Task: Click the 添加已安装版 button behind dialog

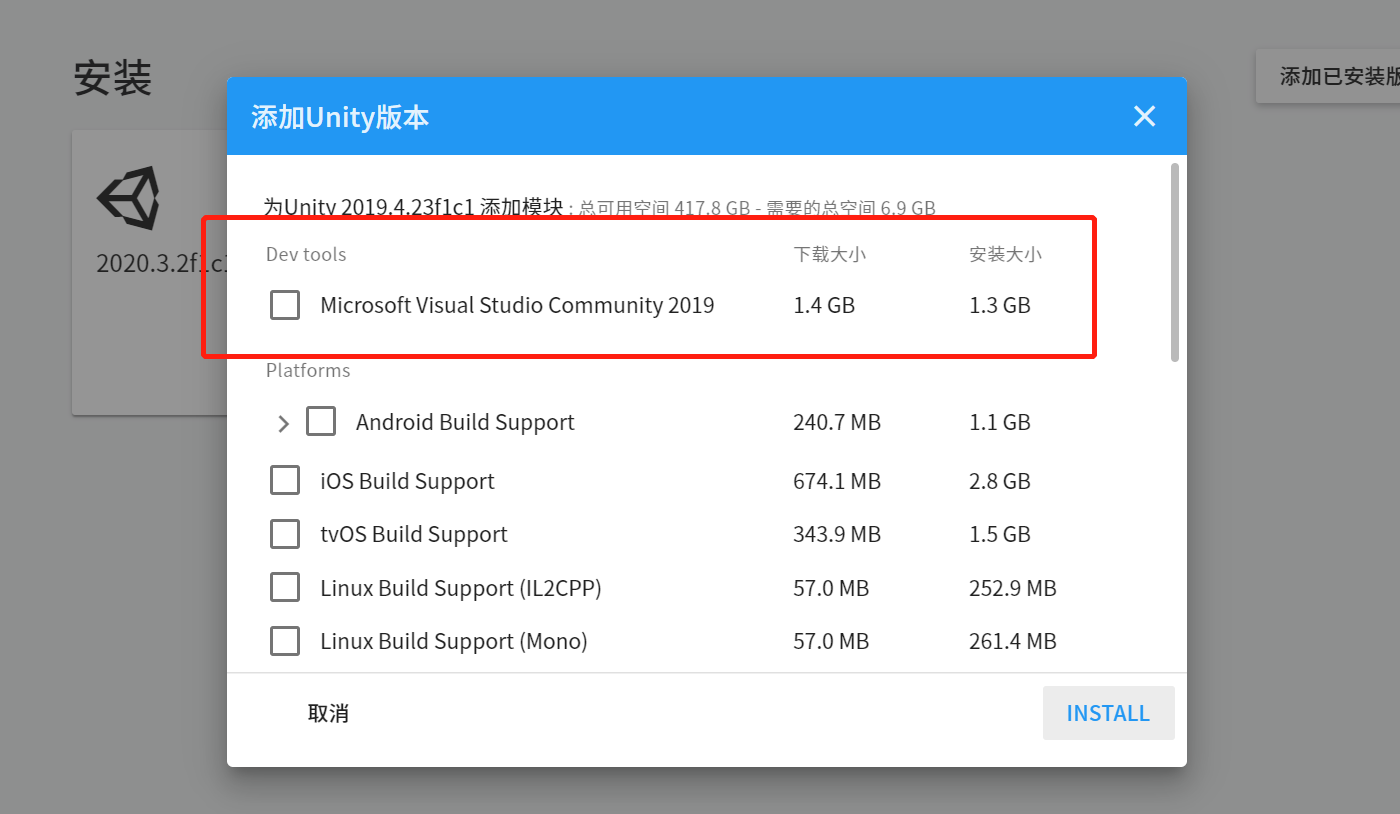Action: (1328, 76)
